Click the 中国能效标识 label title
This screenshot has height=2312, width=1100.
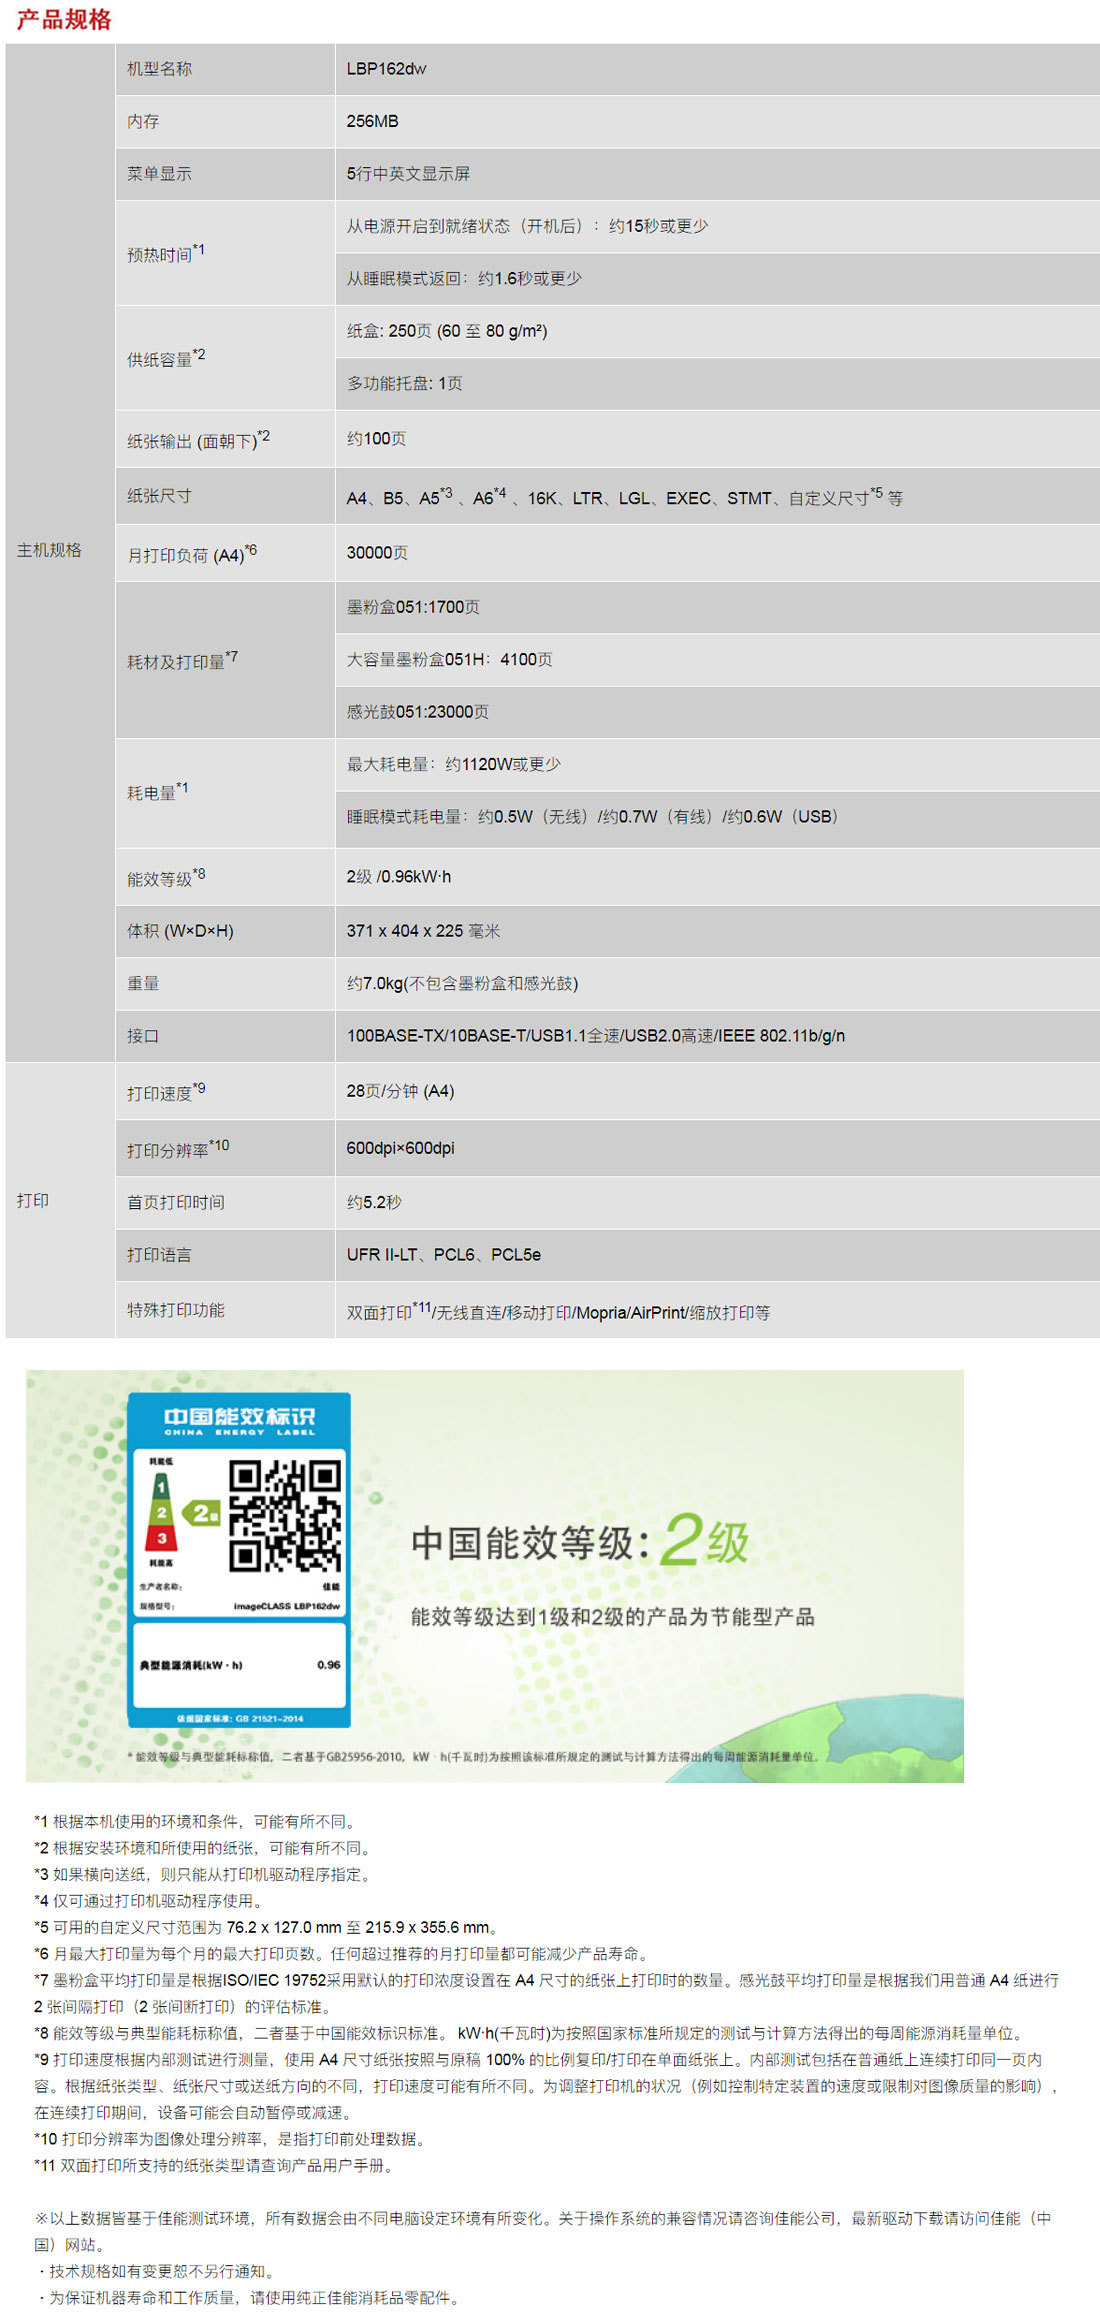pos(240,1416)
